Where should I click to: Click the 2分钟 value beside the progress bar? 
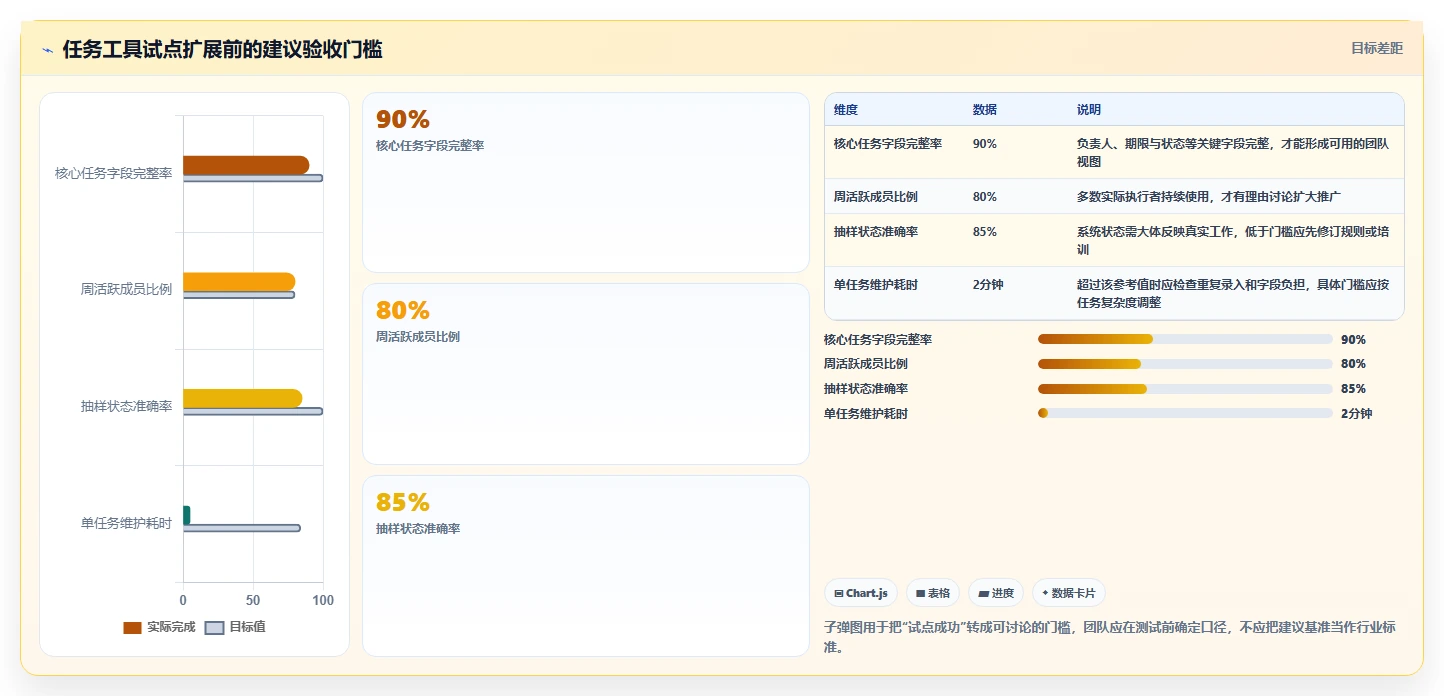[1357, 414]
